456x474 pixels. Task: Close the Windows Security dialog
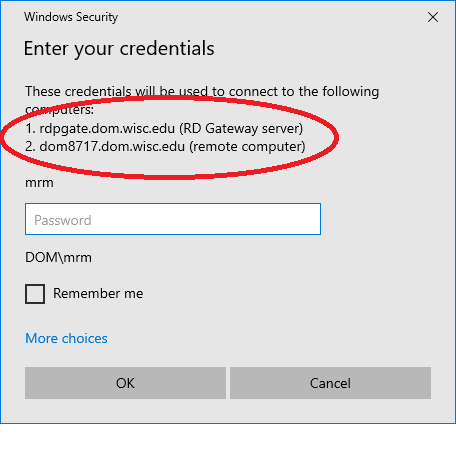(433, 17)
